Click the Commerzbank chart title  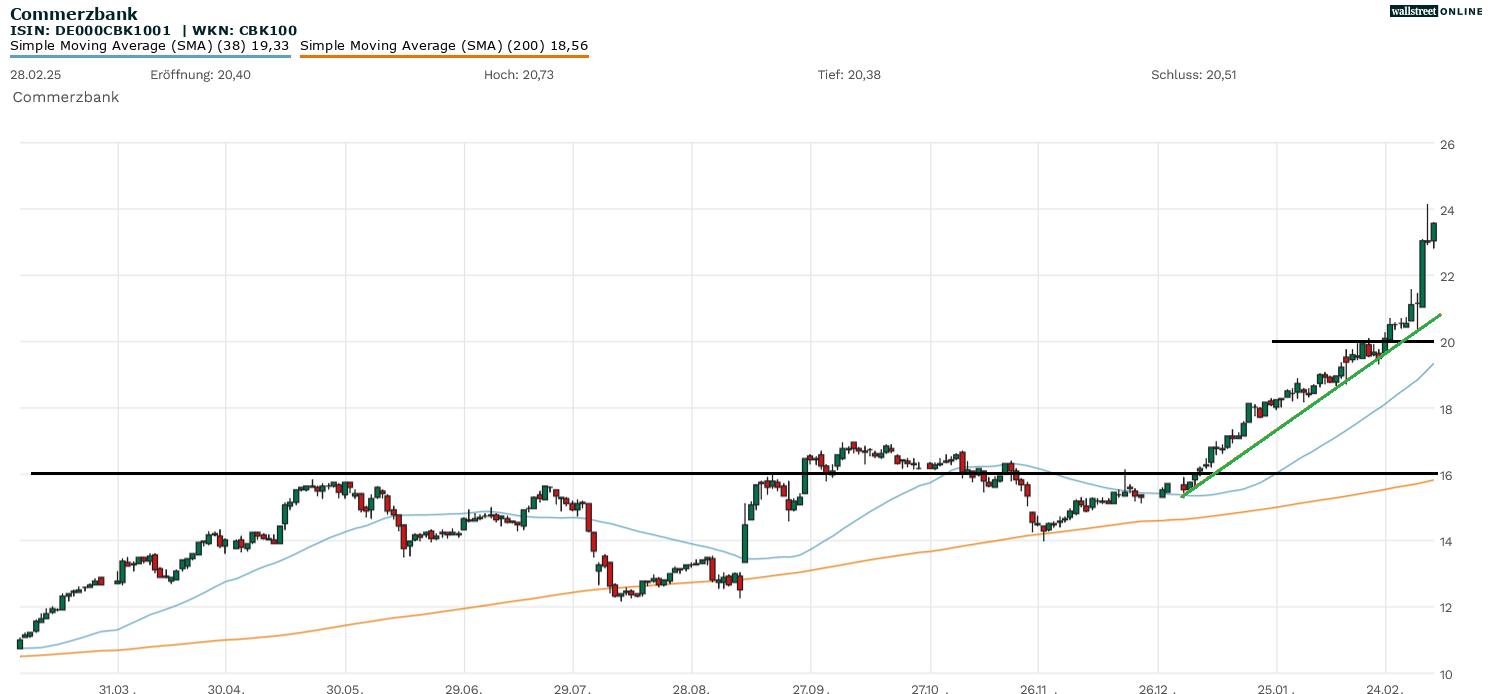point(74,14)
